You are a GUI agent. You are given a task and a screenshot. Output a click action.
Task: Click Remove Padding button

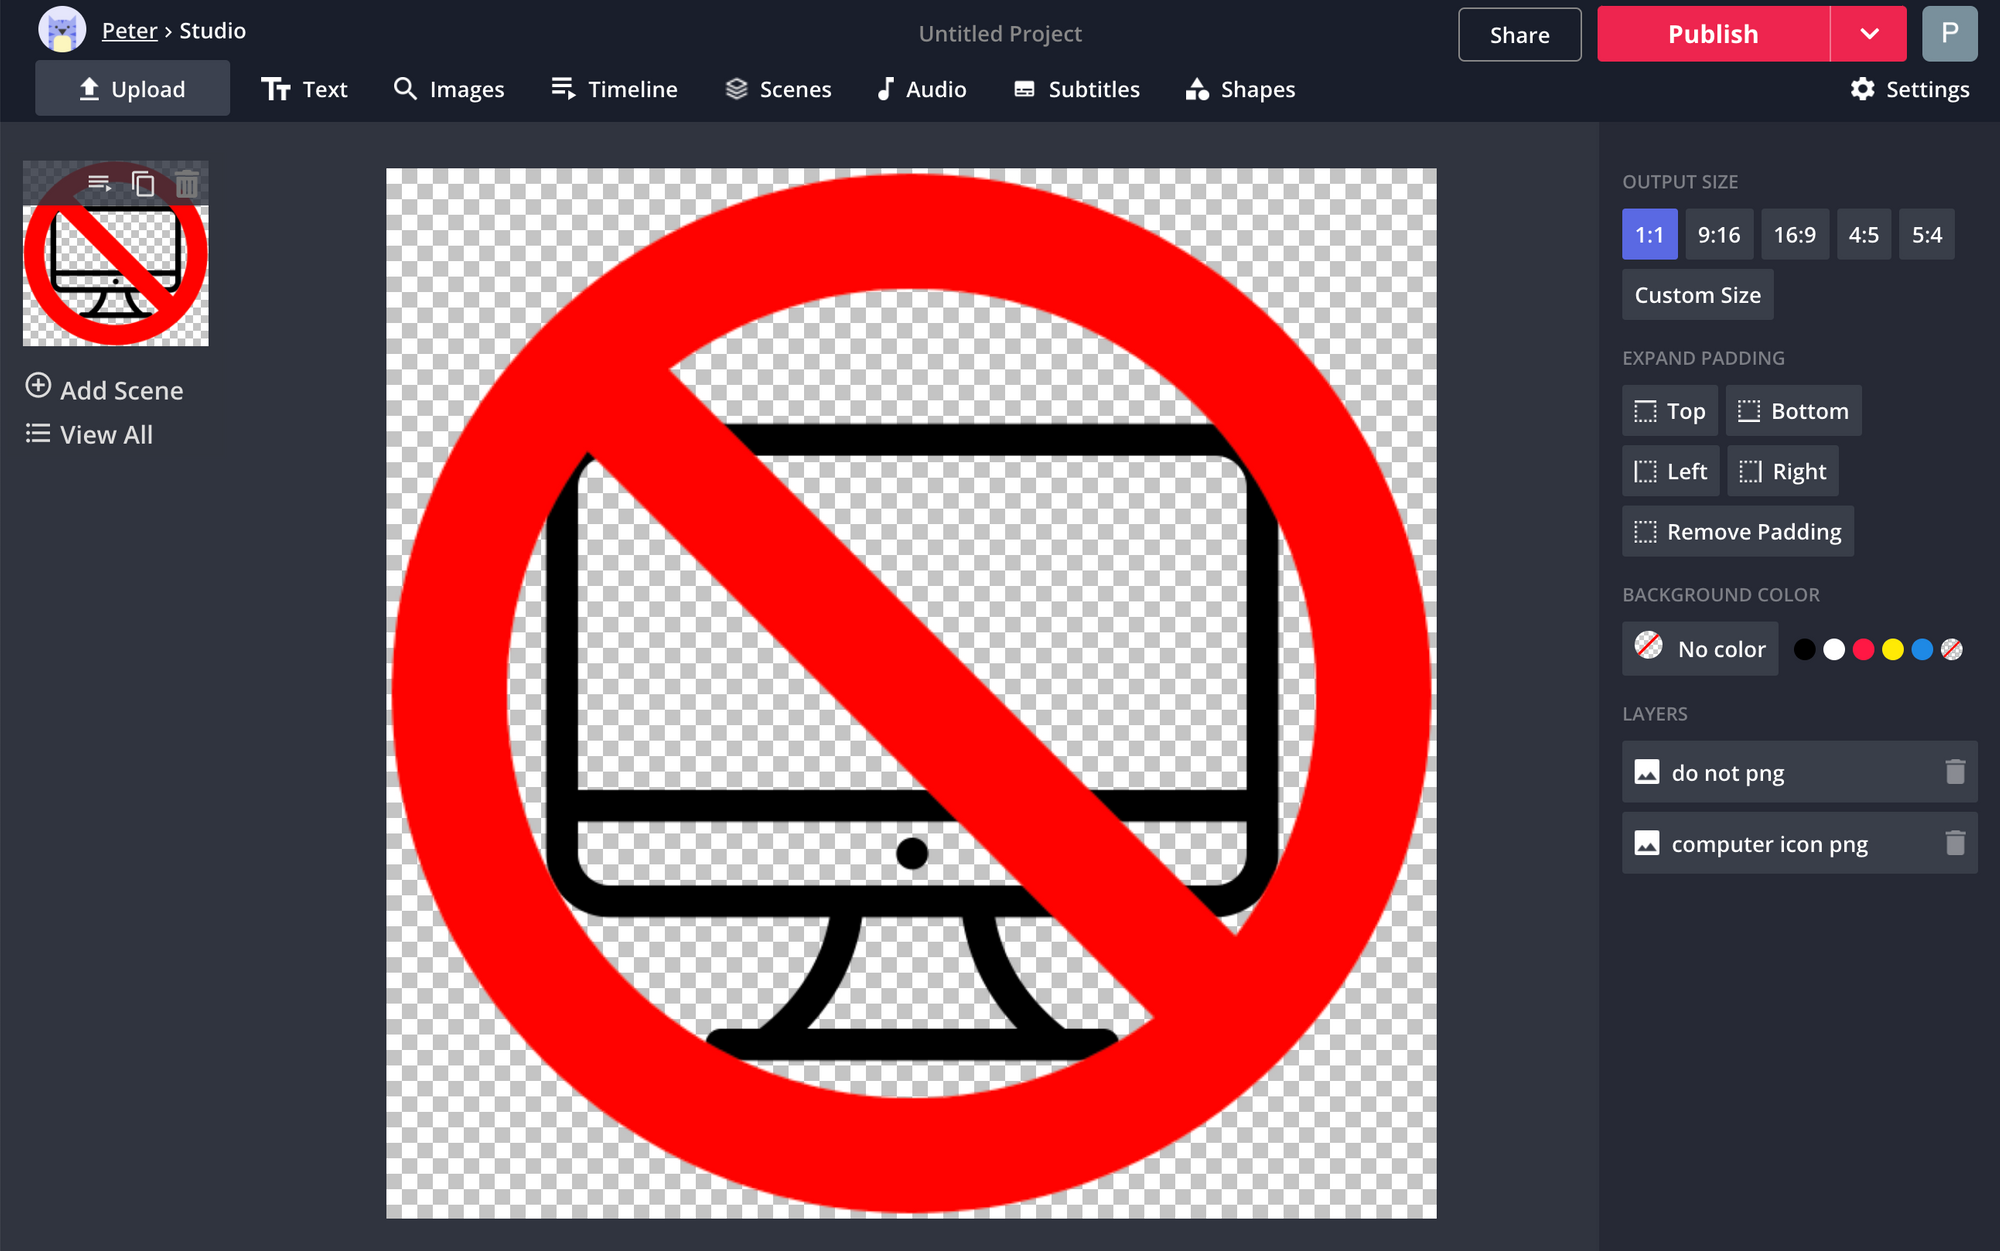pyautogui.click(x=1737, y=532)
